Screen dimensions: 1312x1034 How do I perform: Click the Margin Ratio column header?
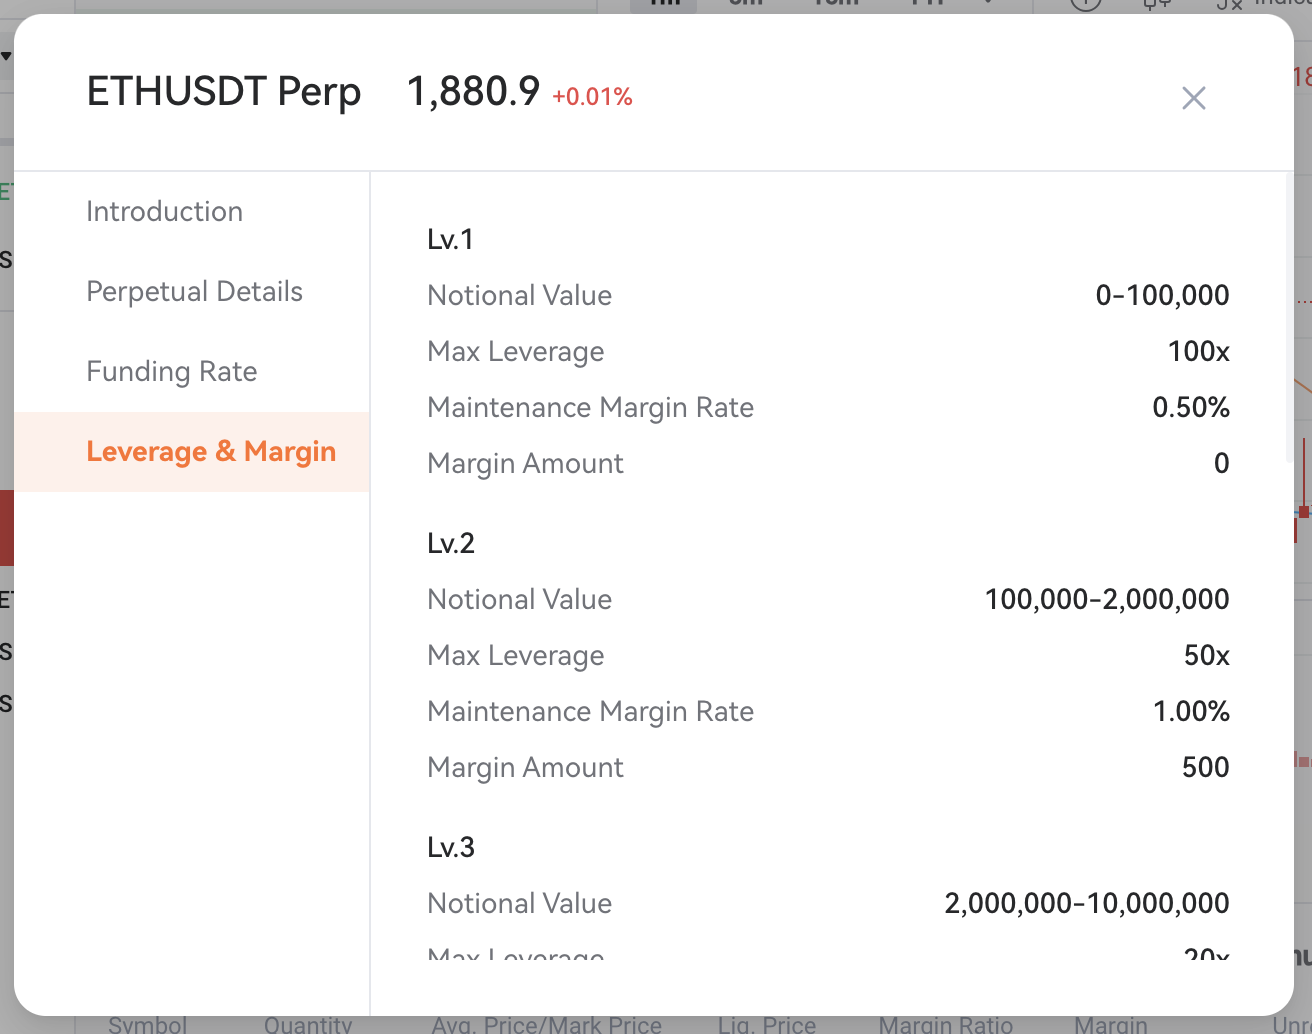pyautogui.click(x=945, y=1025)
